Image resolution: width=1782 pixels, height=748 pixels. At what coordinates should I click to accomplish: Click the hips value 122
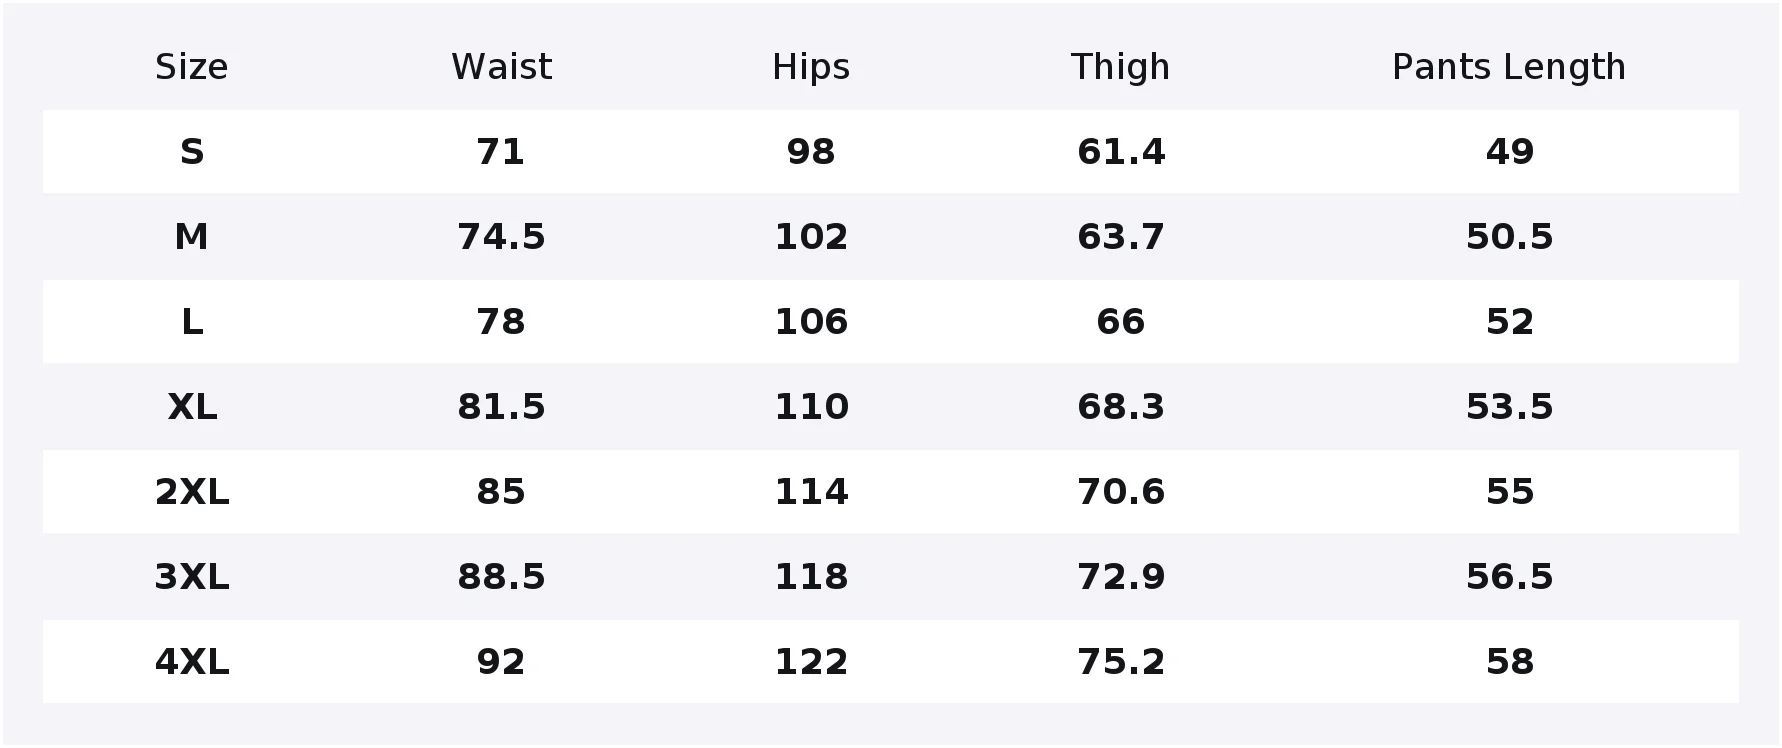point(811,662)
